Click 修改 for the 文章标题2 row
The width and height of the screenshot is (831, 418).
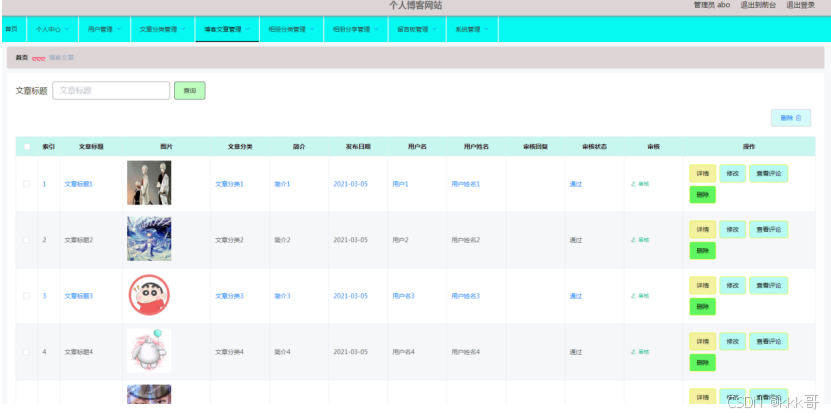pos(732,229)
